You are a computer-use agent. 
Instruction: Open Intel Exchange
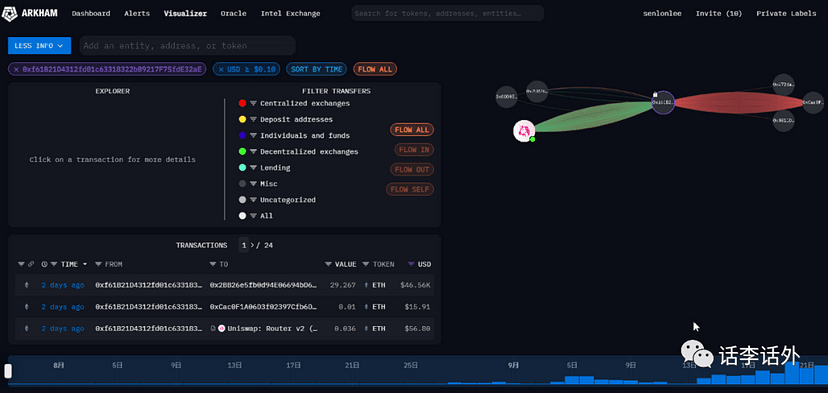coord(290,14)
